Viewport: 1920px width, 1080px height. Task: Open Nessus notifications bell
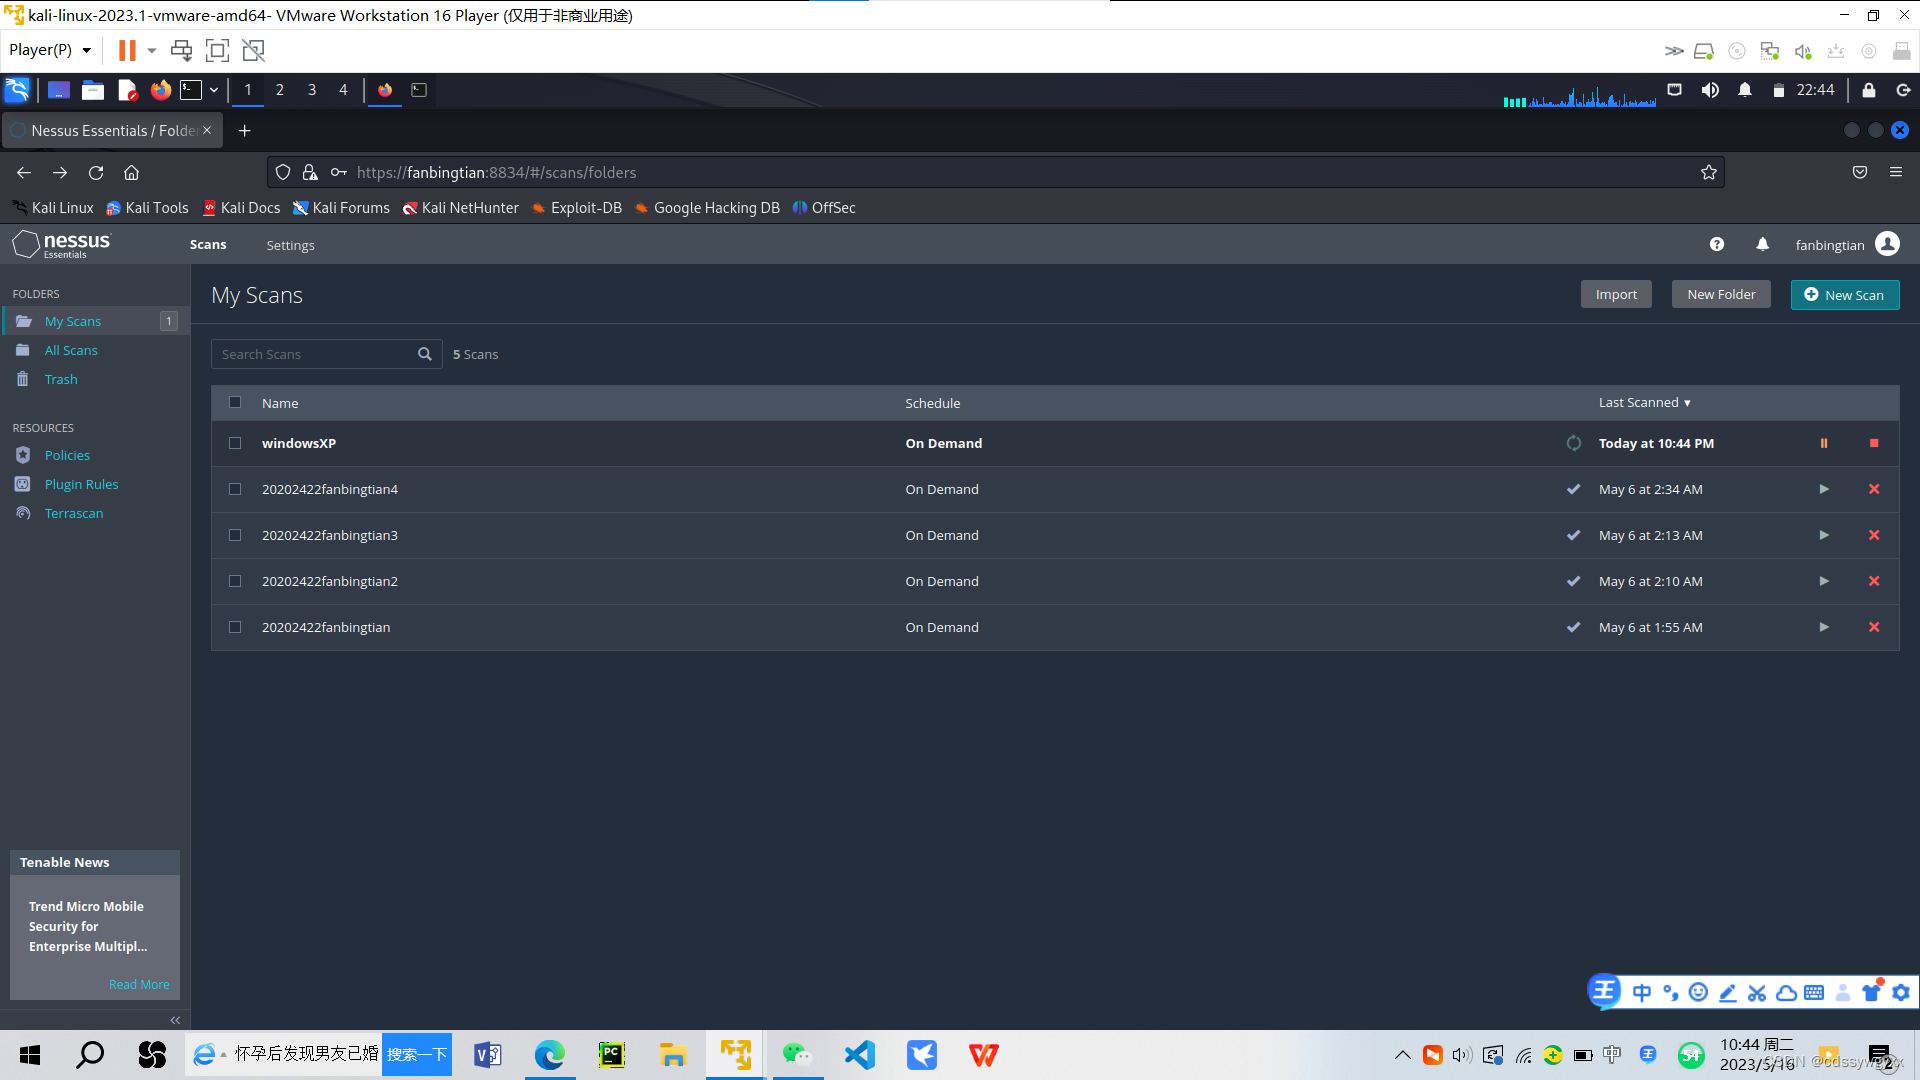click(1762, 244)
